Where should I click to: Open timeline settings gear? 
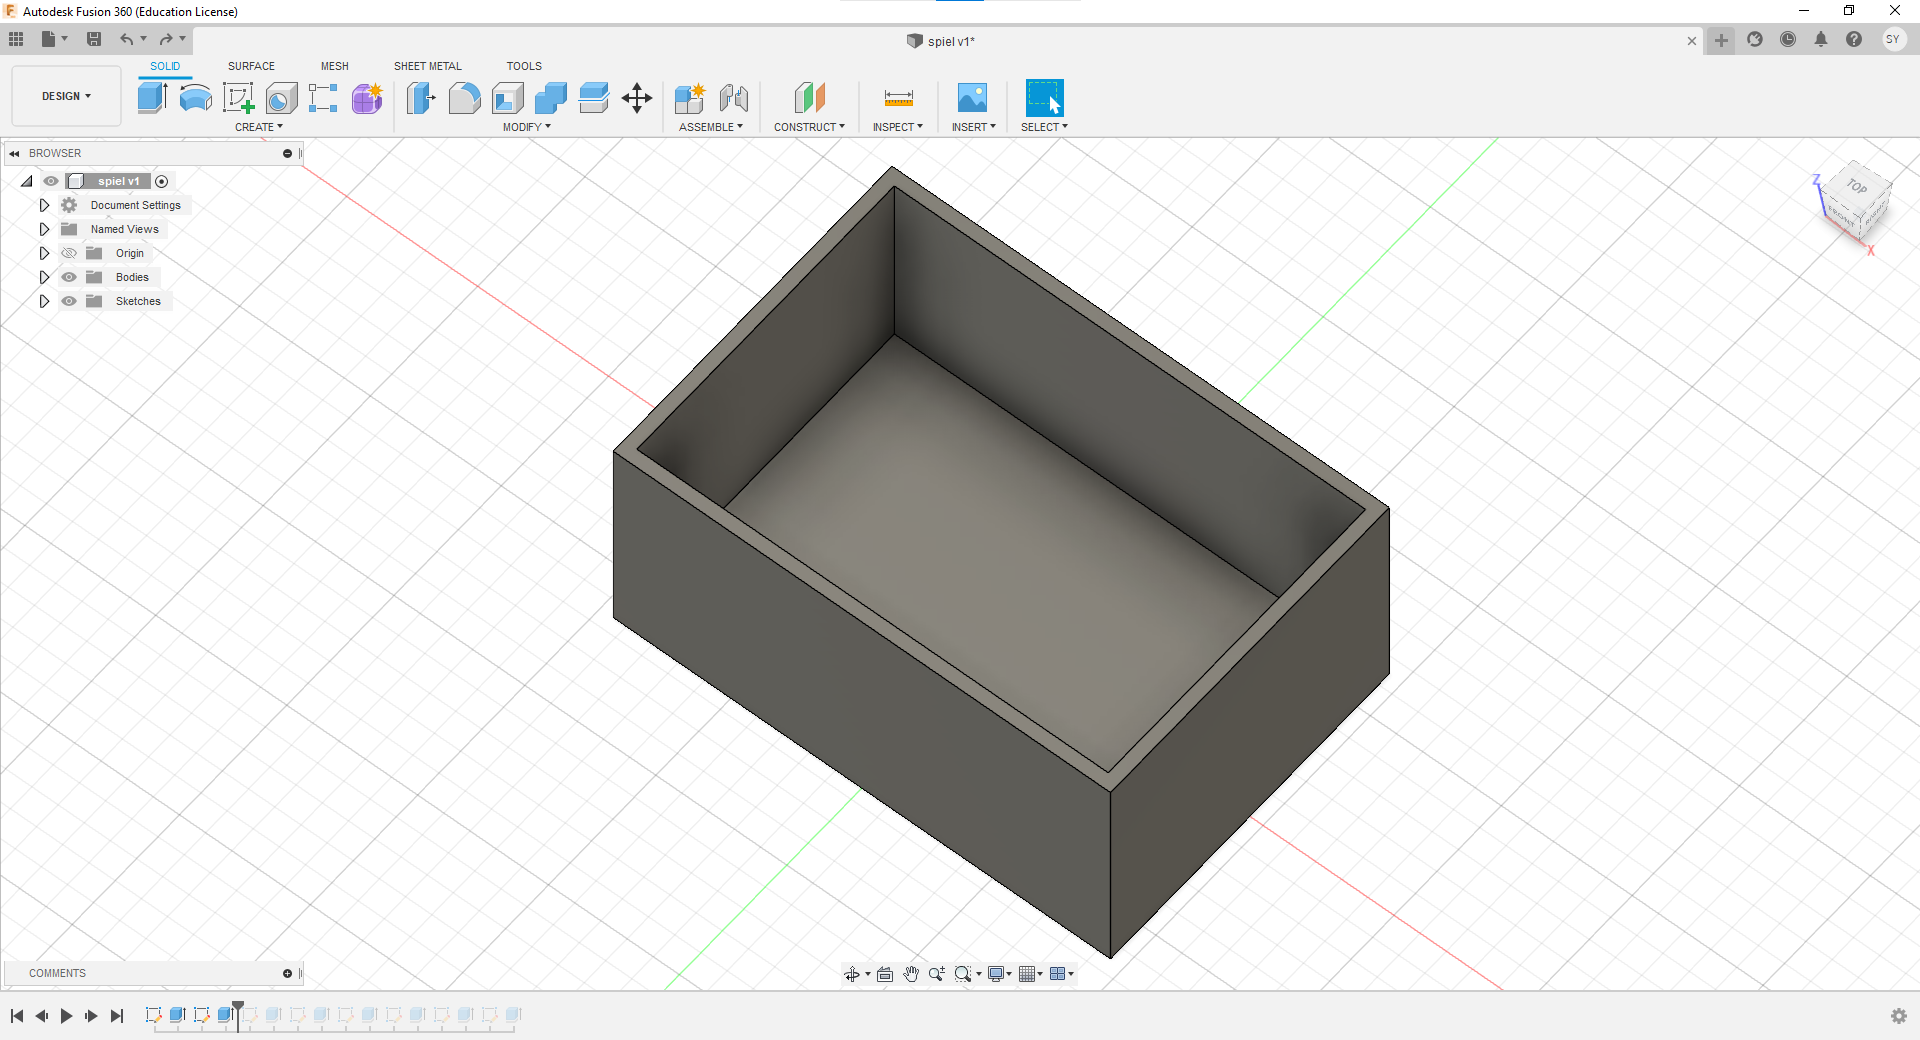click(x=1899, y=1016)
